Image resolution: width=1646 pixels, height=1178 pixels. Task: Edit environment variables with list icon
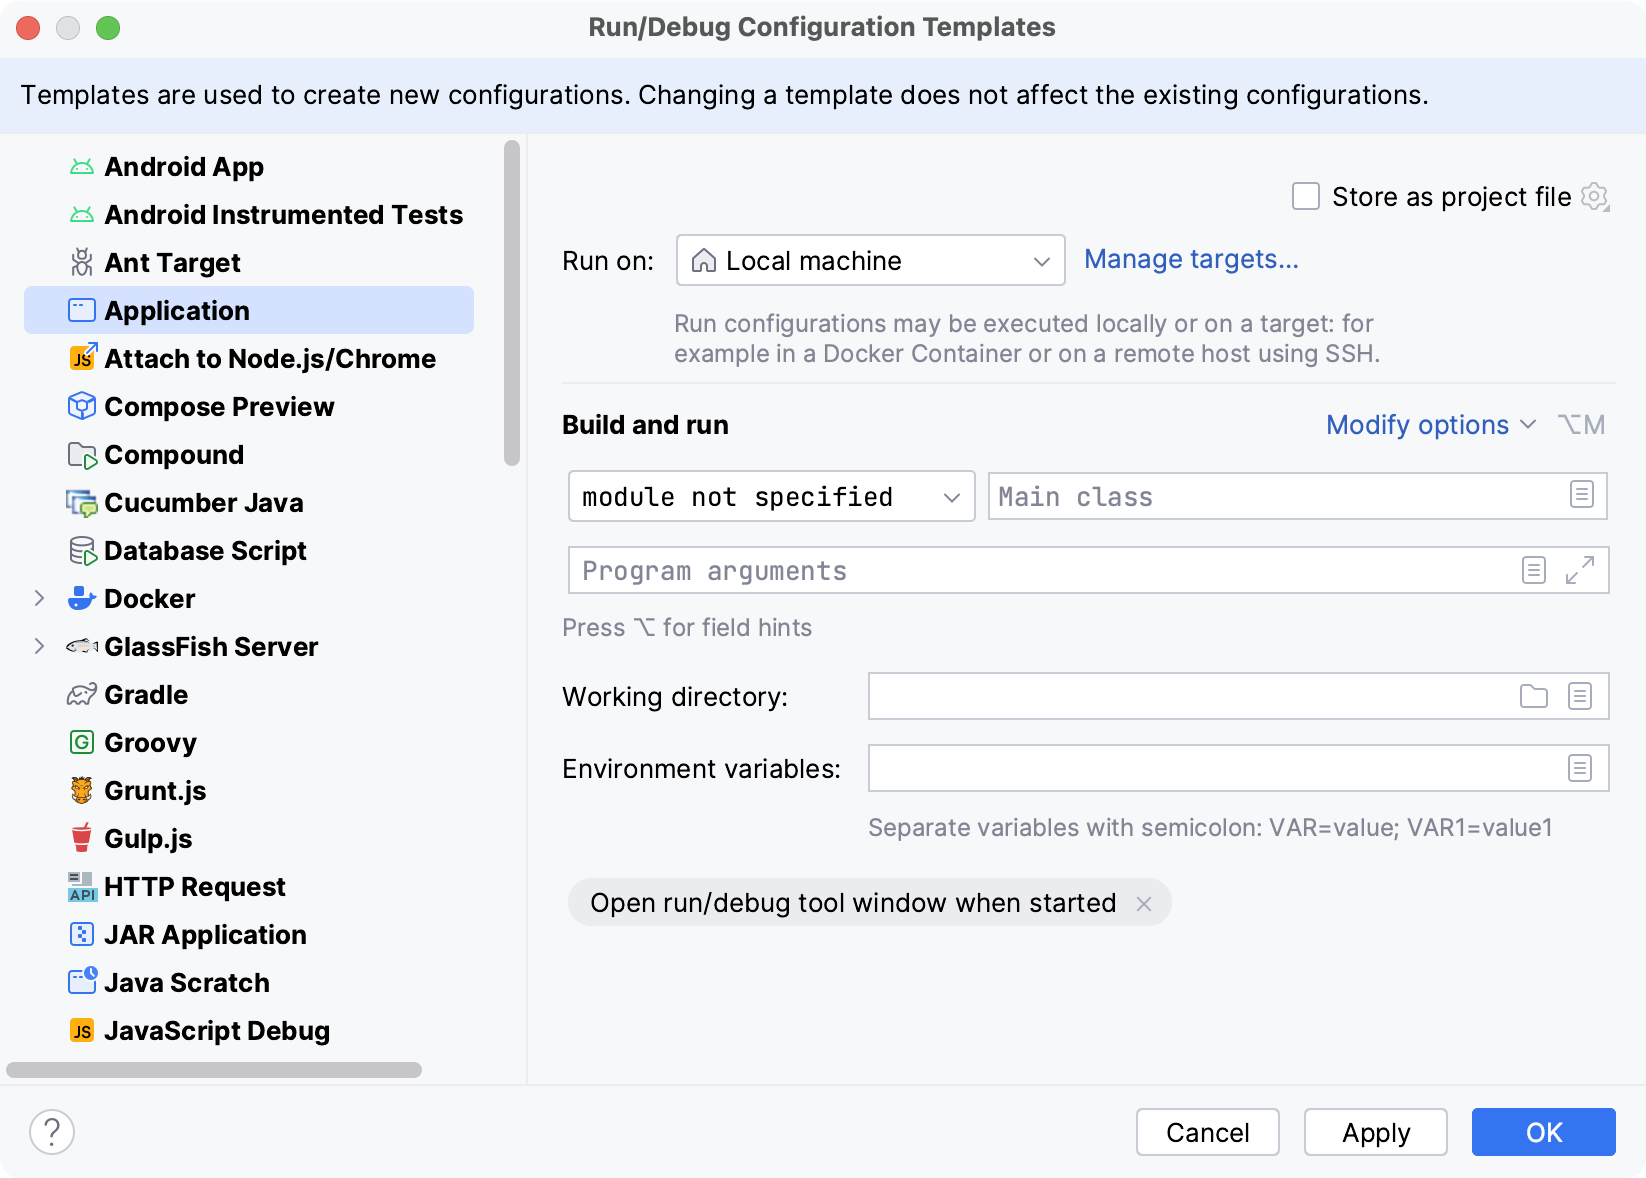(1580, 768)
